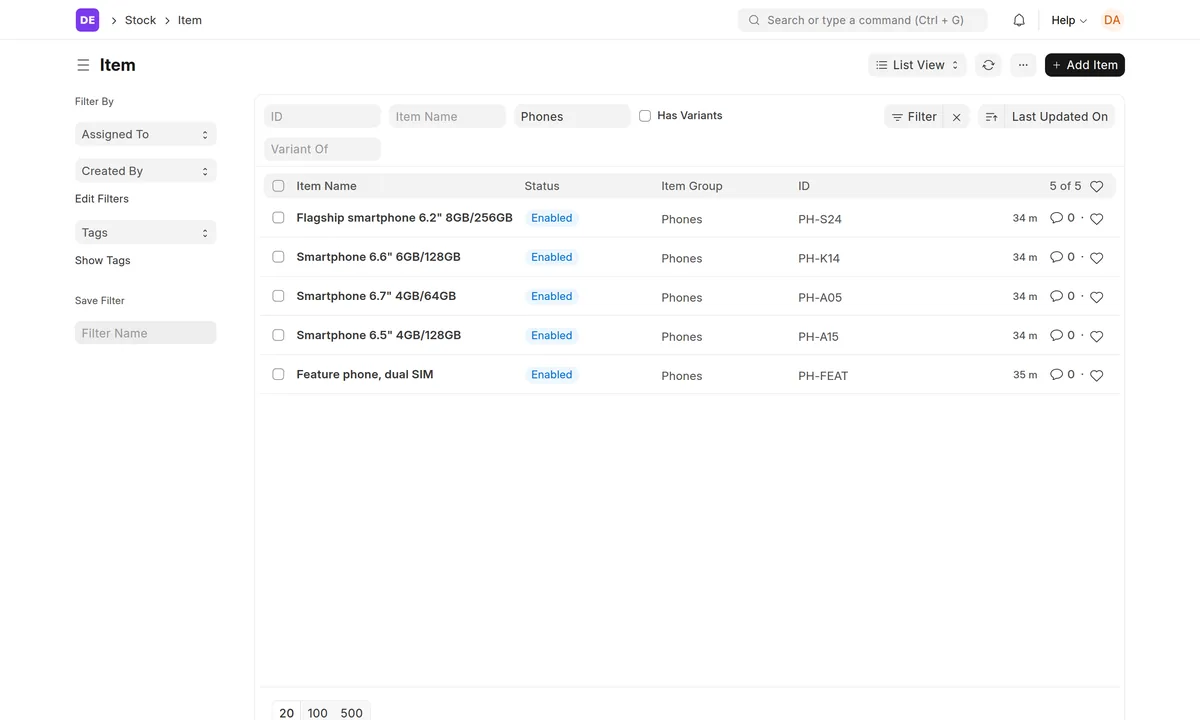Tick checkbox for Smartphone 6.7" 4GB/64GB
Image resolution: width=1200 pixels, height=720 pixels.
[x=278, y=296]
